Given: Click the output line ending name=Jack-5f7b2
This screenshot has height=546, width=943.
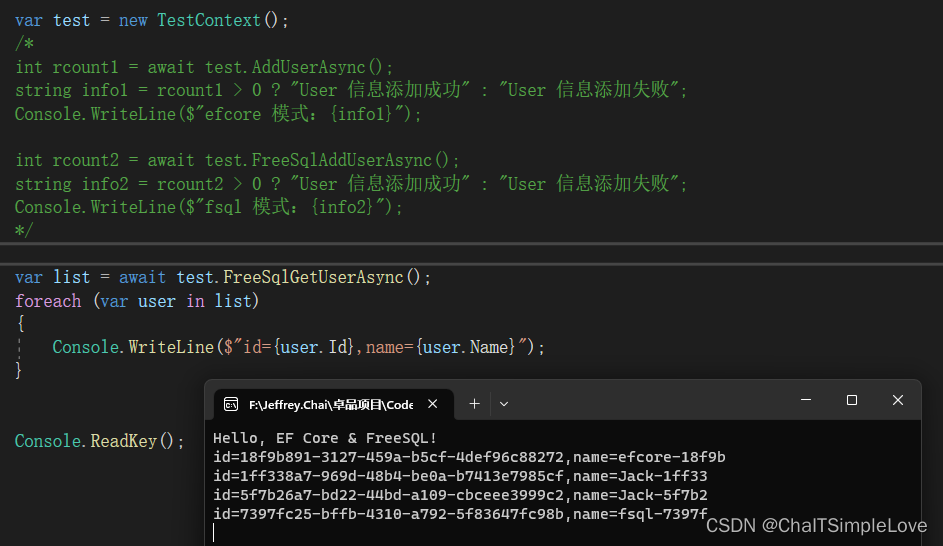Looking at the screenshot, I should click(460, 495).
